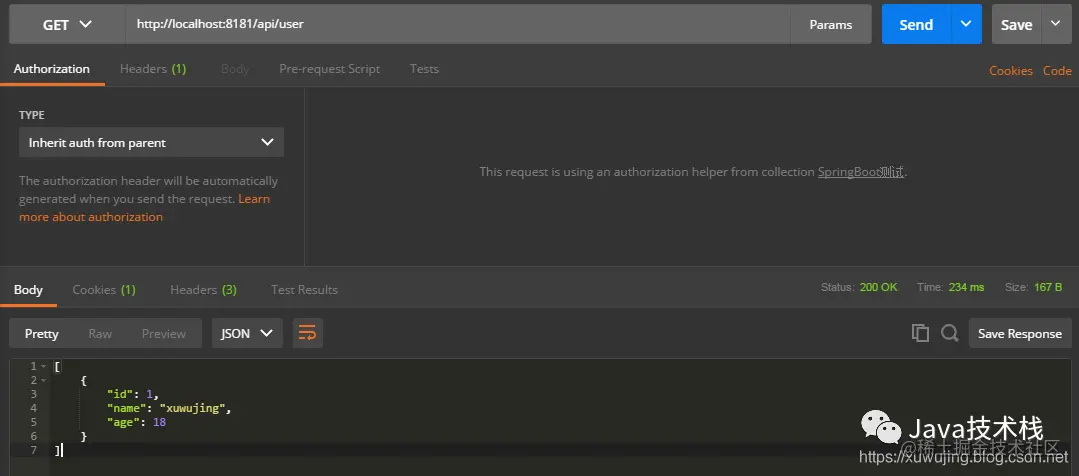Open the response Cookies (1) tab
Image resolution: width=1079 pixels, height=476 pixels.
(x=104, y=290)
